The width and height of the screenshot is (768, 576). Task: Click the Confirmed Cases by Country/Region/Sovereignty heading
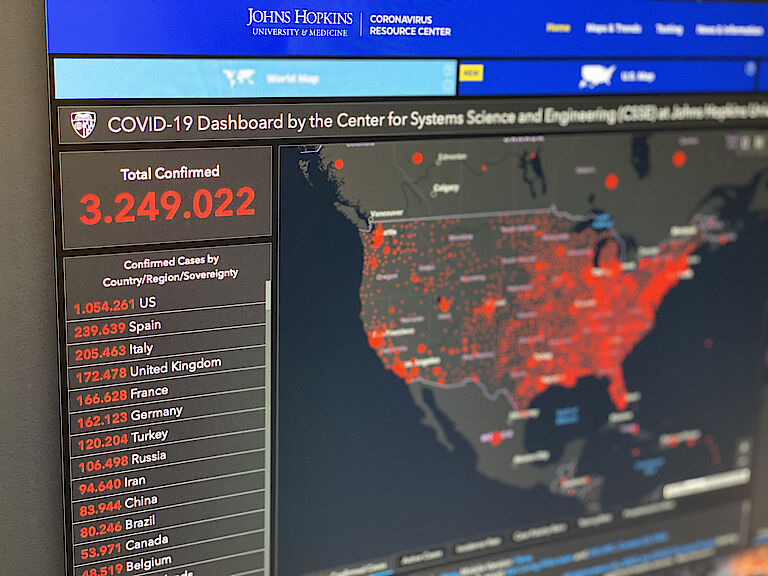170,270
